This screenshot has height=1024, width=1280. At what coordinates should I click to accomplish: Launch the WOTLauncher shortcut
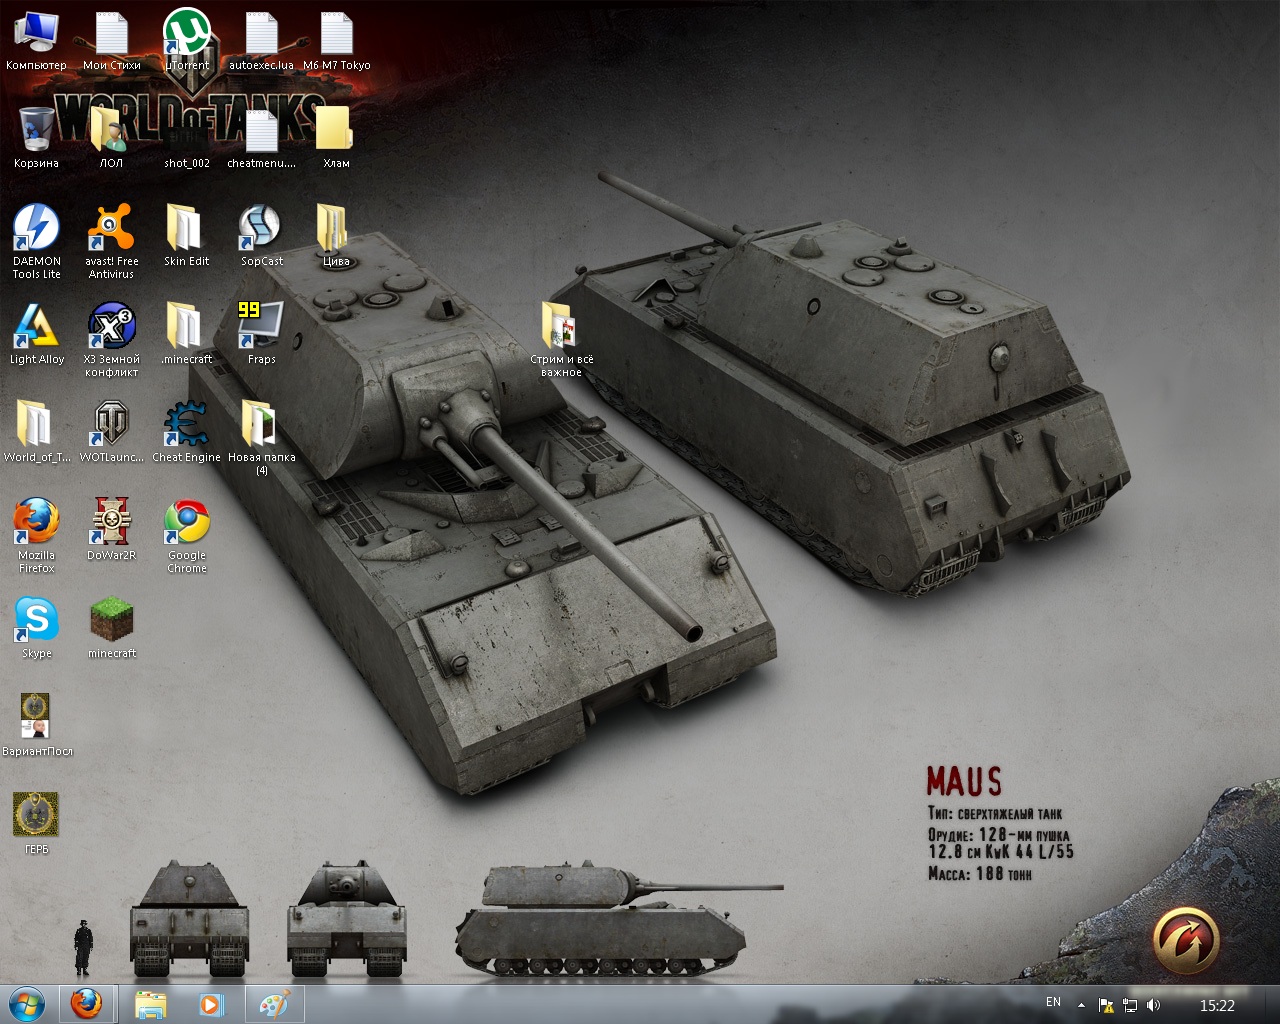(111, 432)
